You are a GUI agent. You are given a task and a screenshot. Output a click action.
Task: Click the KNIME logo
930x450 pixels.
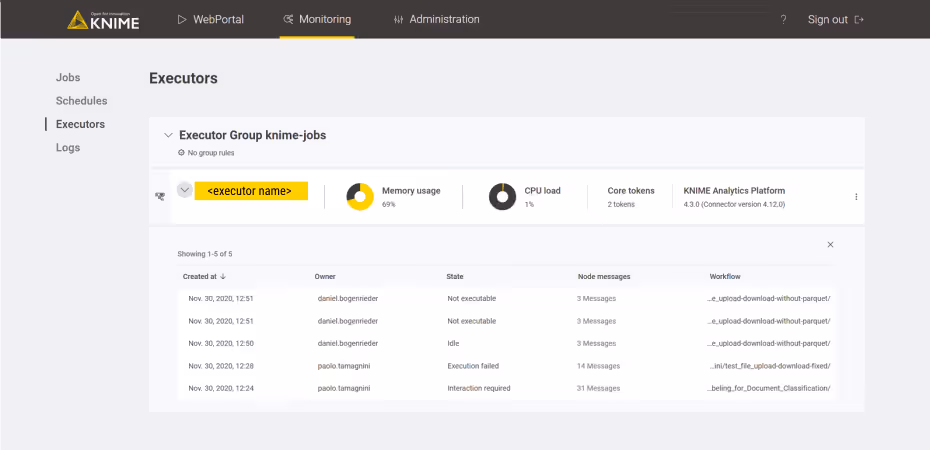[103, 20]
